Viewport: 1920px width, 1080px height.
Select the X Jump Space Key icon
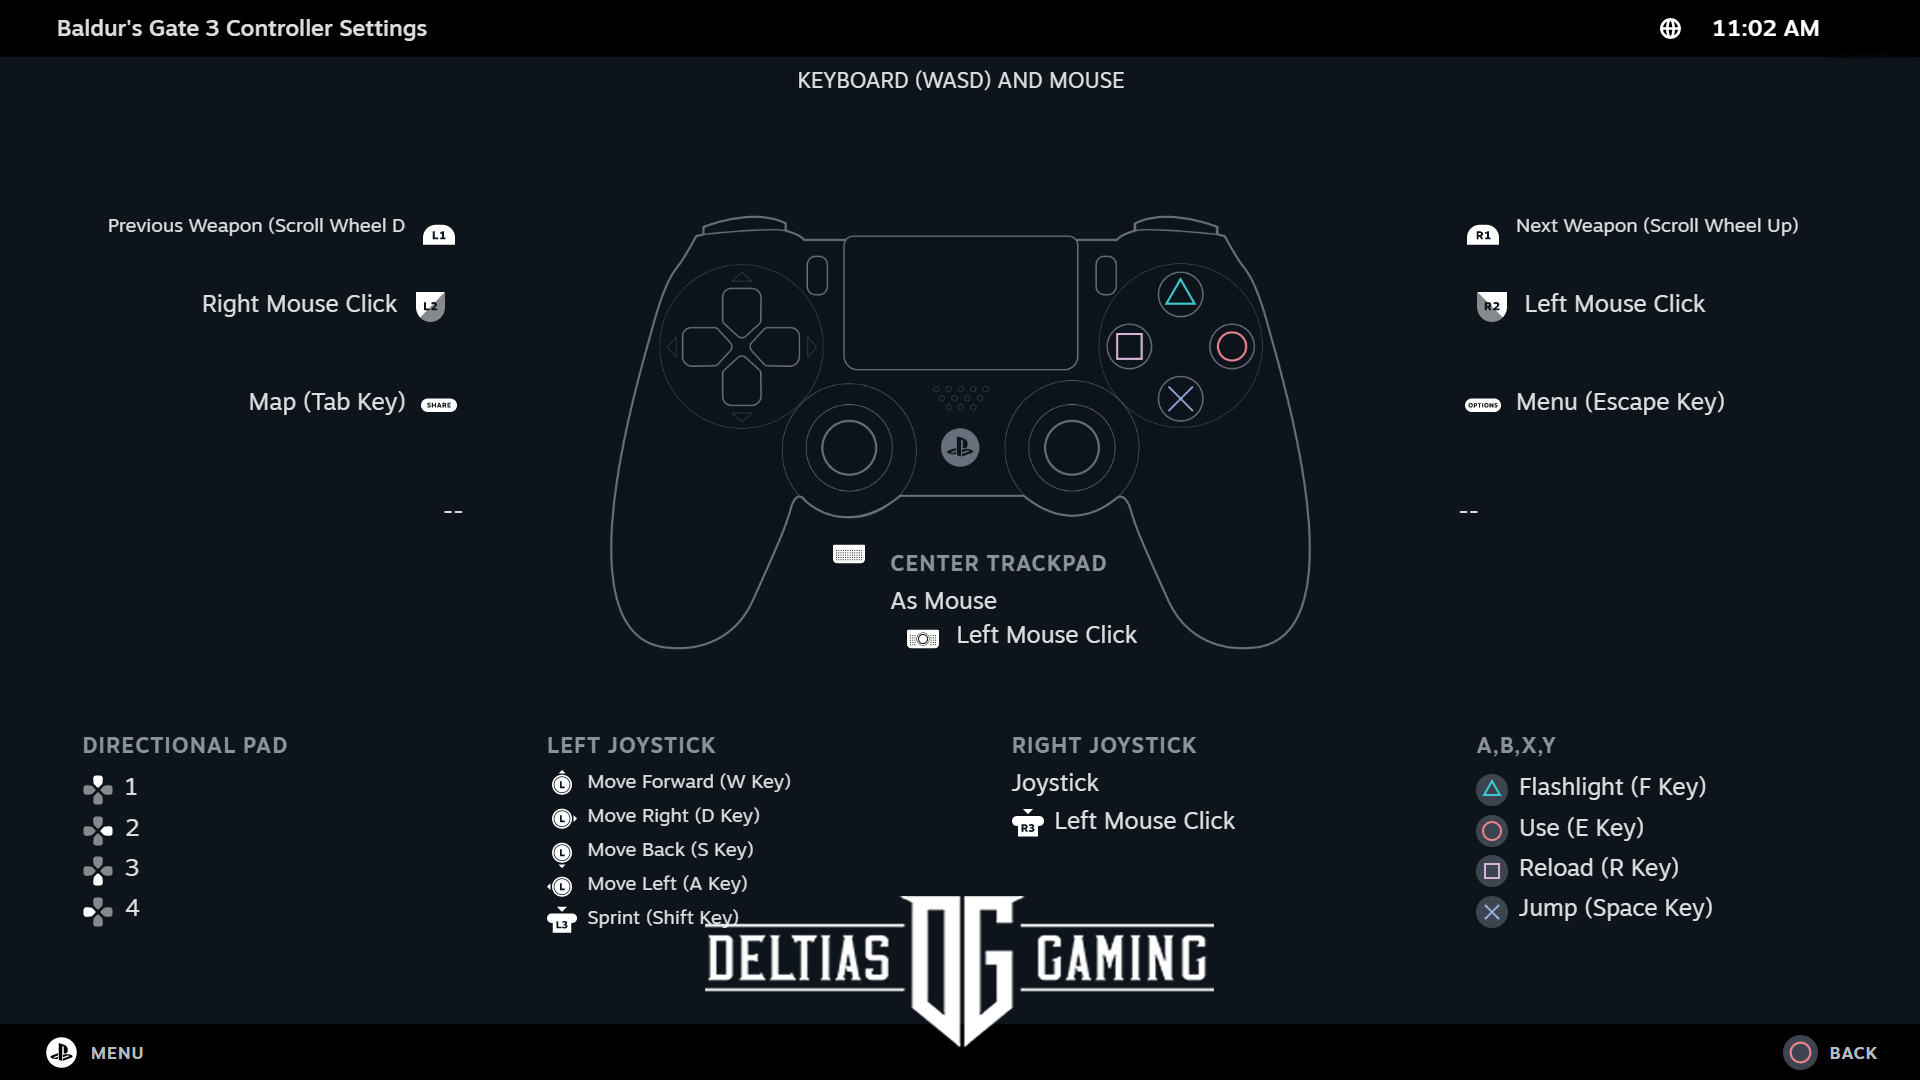click(1490, 907)
